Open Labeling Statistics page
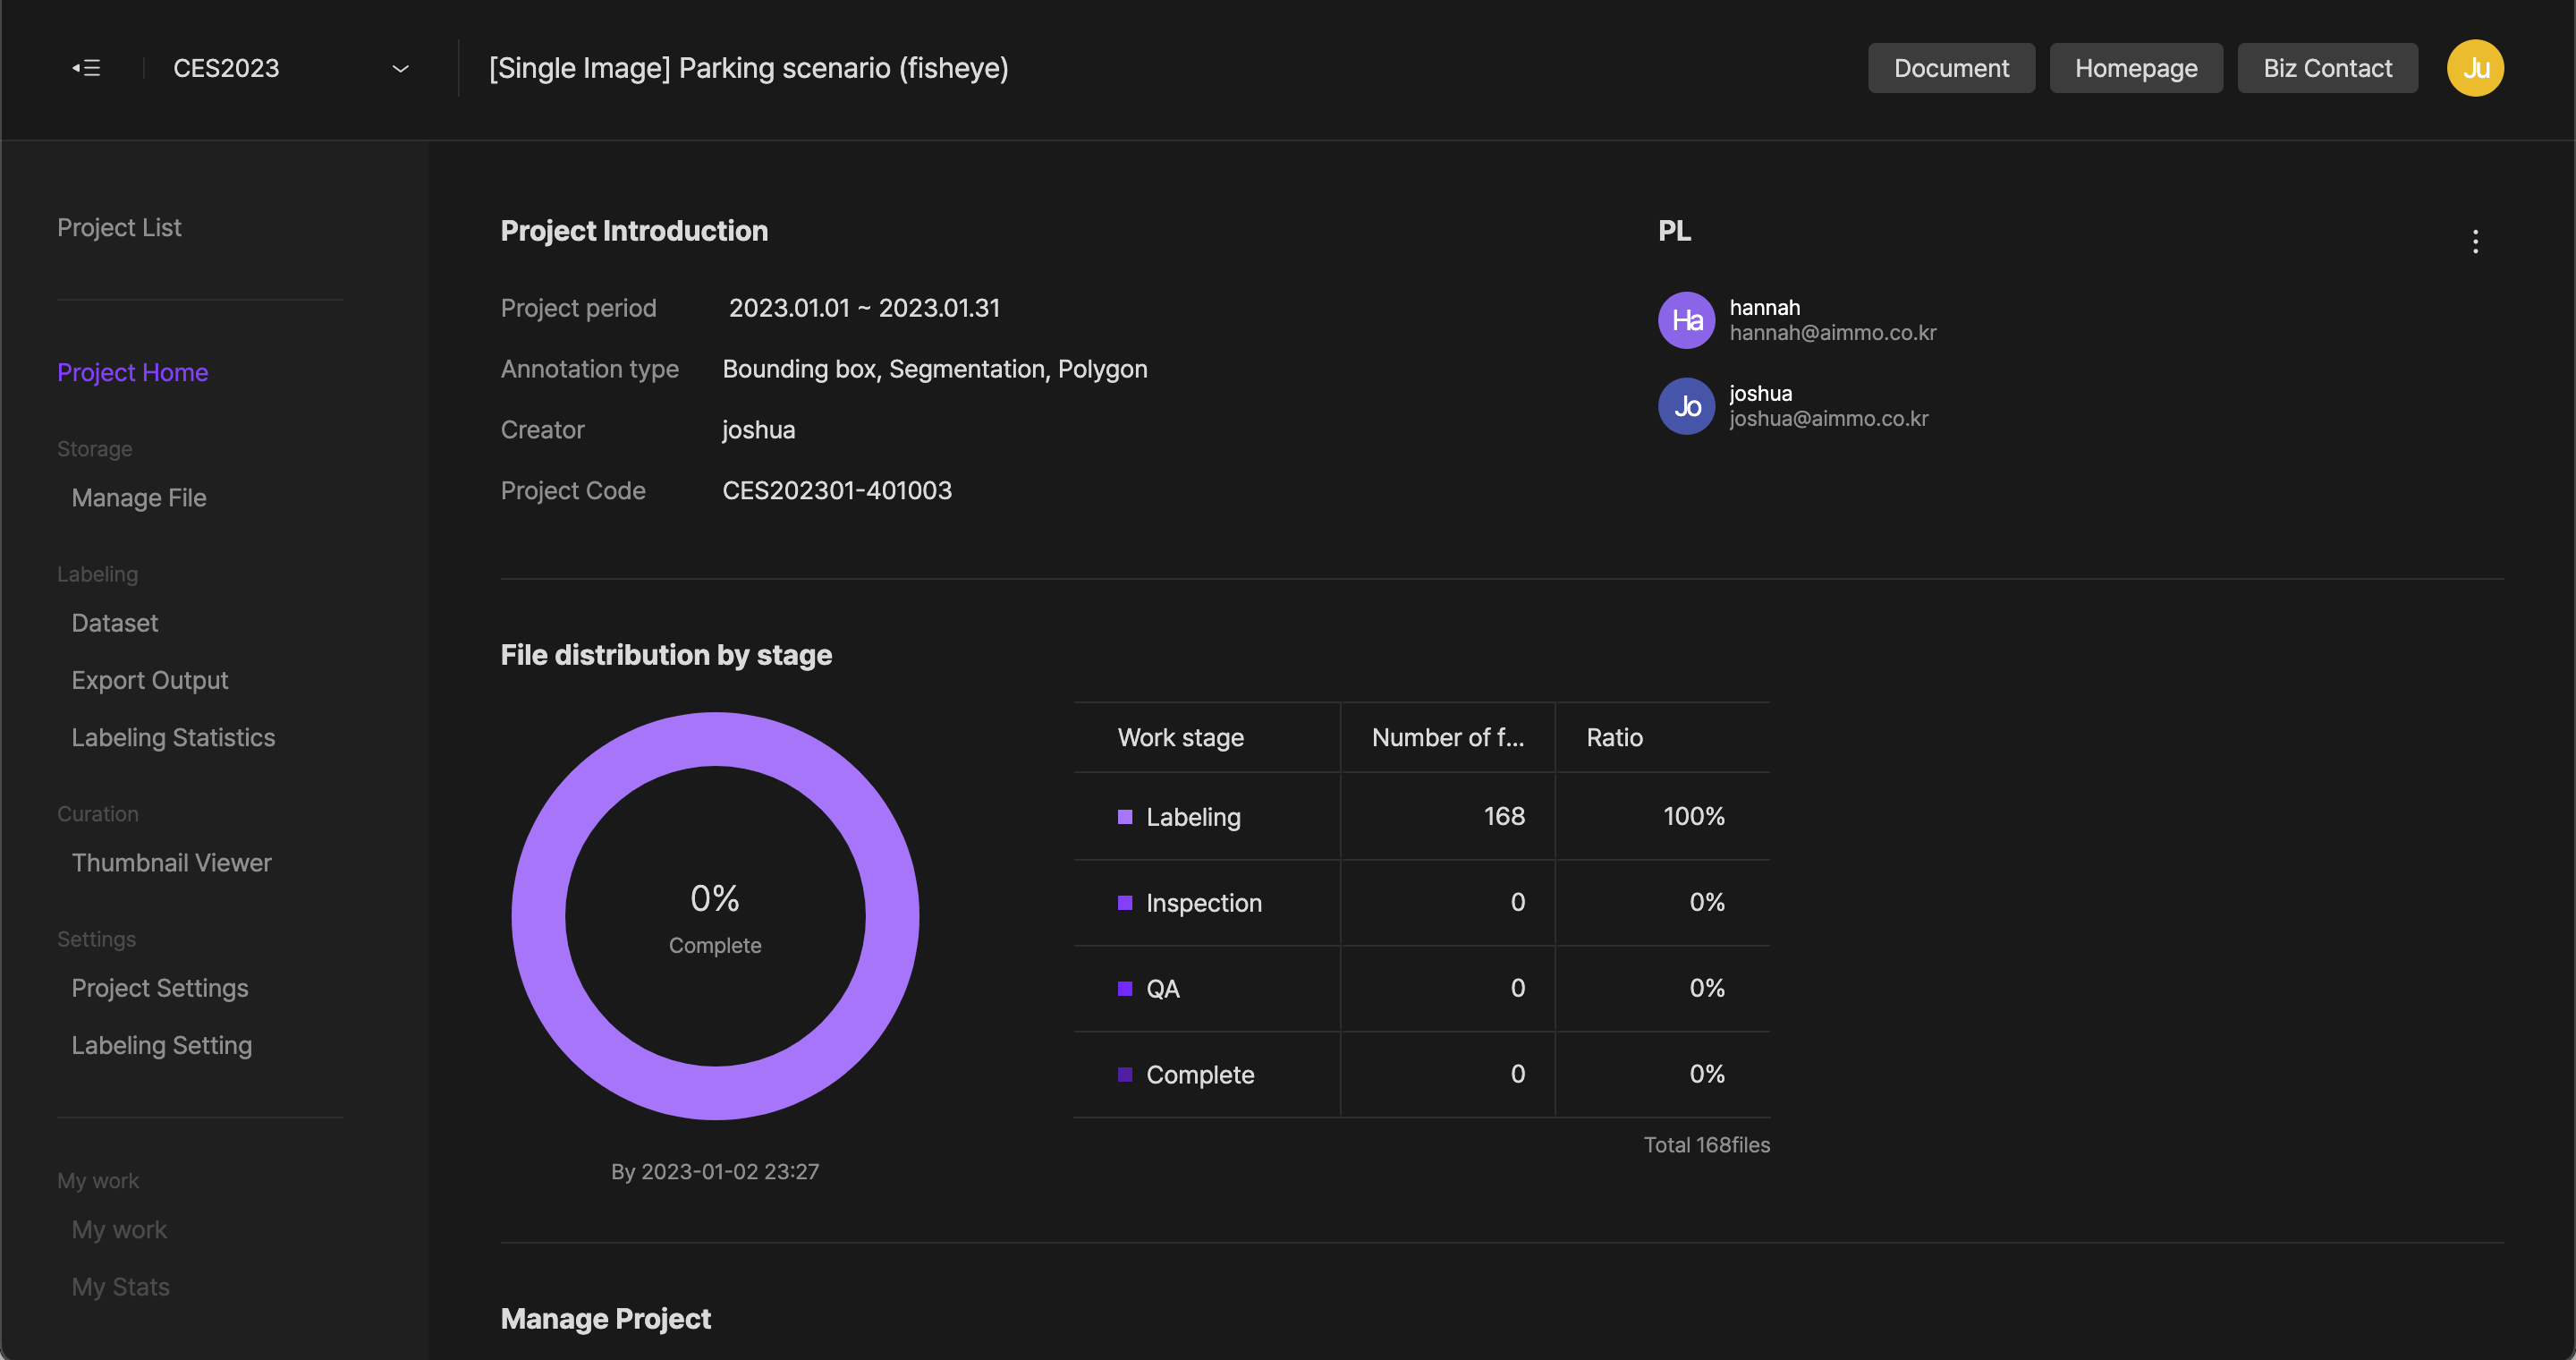 [x=173, y=737]
